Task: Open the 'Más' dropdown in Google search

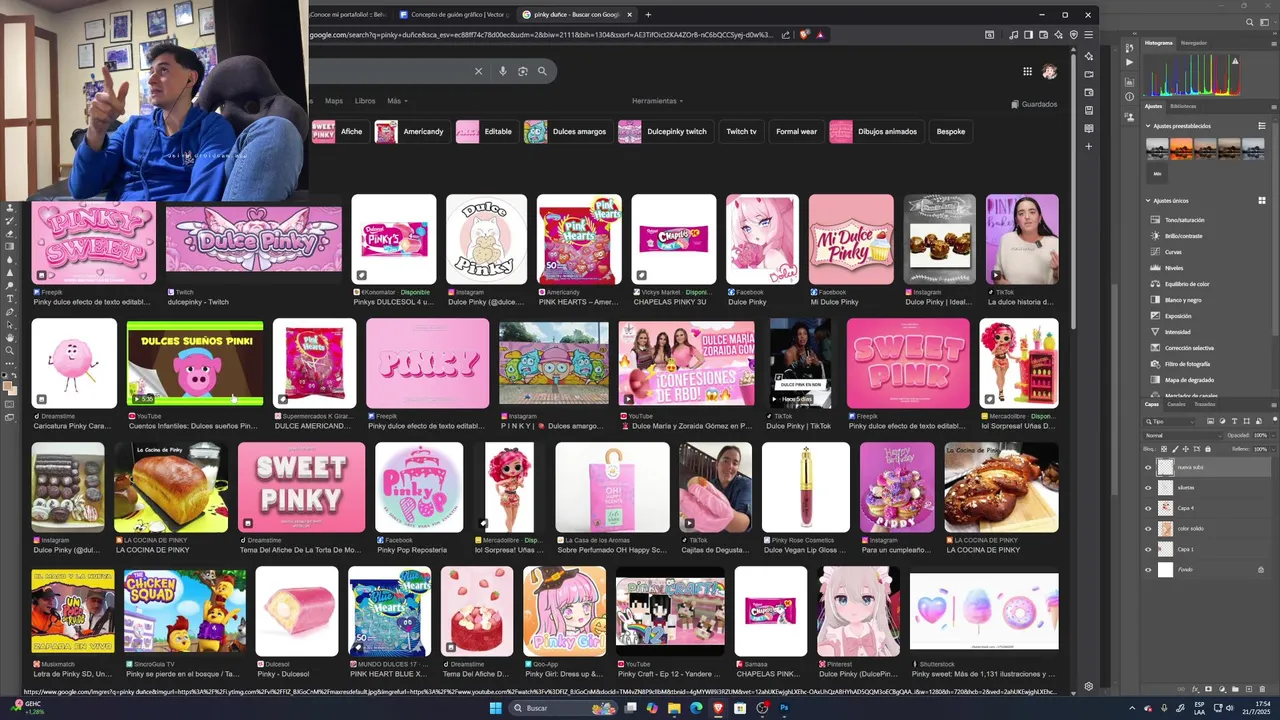Action: coord(397,101)
